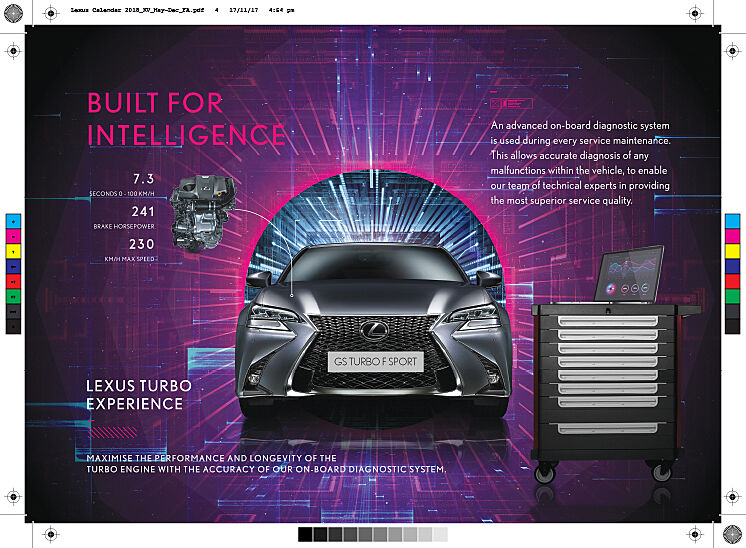Click the "SECONDS 0 - 100 KM/H" caption
The width and height of the screenshot is (746, 548).
[122, 194]
